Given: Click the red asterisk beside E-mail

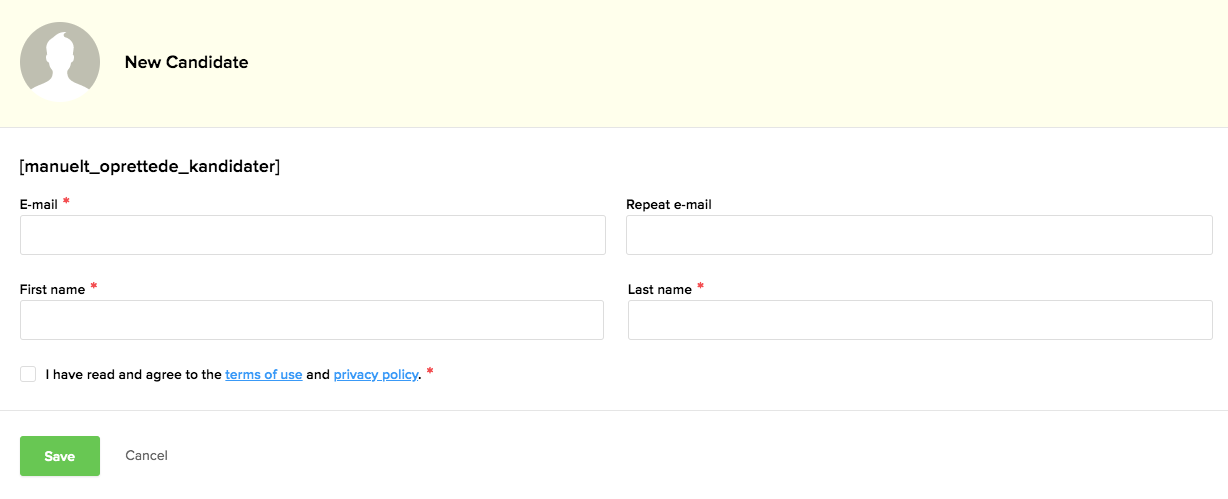Looking at the screenshot, I should click(66, 202).
